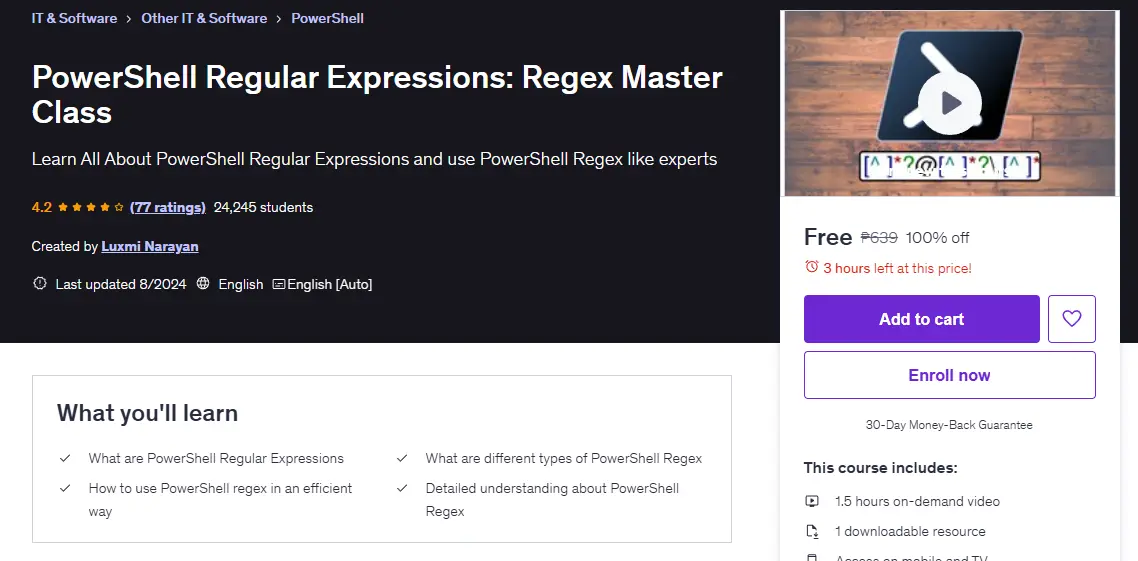Viewport: 1138px width, 561px height.
Task: Click 'Detailed understanding about PowerShell Regex' item
Action: coord(552,500)
